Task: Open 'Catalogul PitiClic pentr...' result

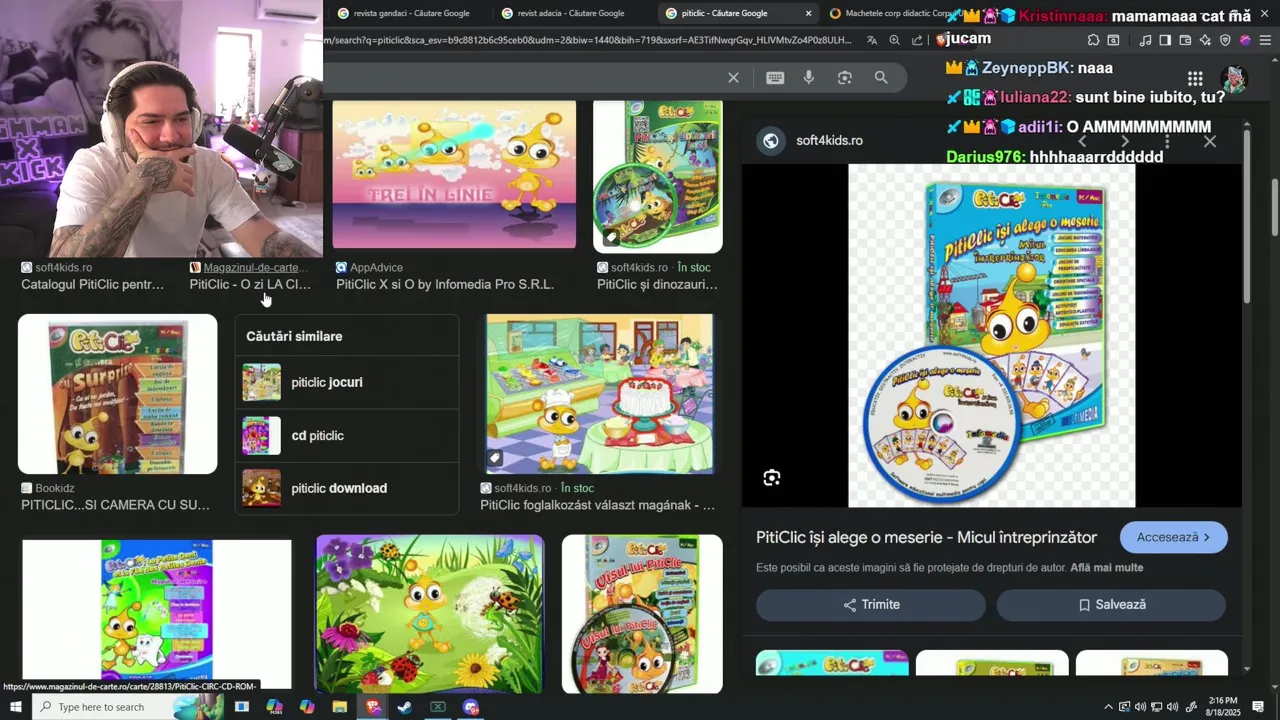Action: click(x=93, y=284)
